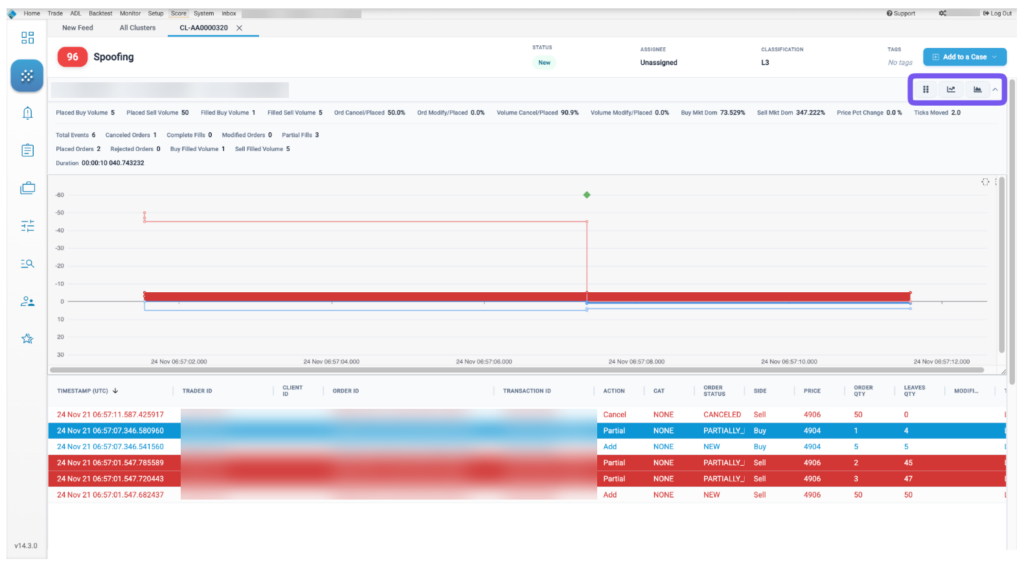Image resolution: width=1024 pixels, height=576 pixels.
Task: Open the dashboard grid icon in sidebar
Action: click(27, 38)
